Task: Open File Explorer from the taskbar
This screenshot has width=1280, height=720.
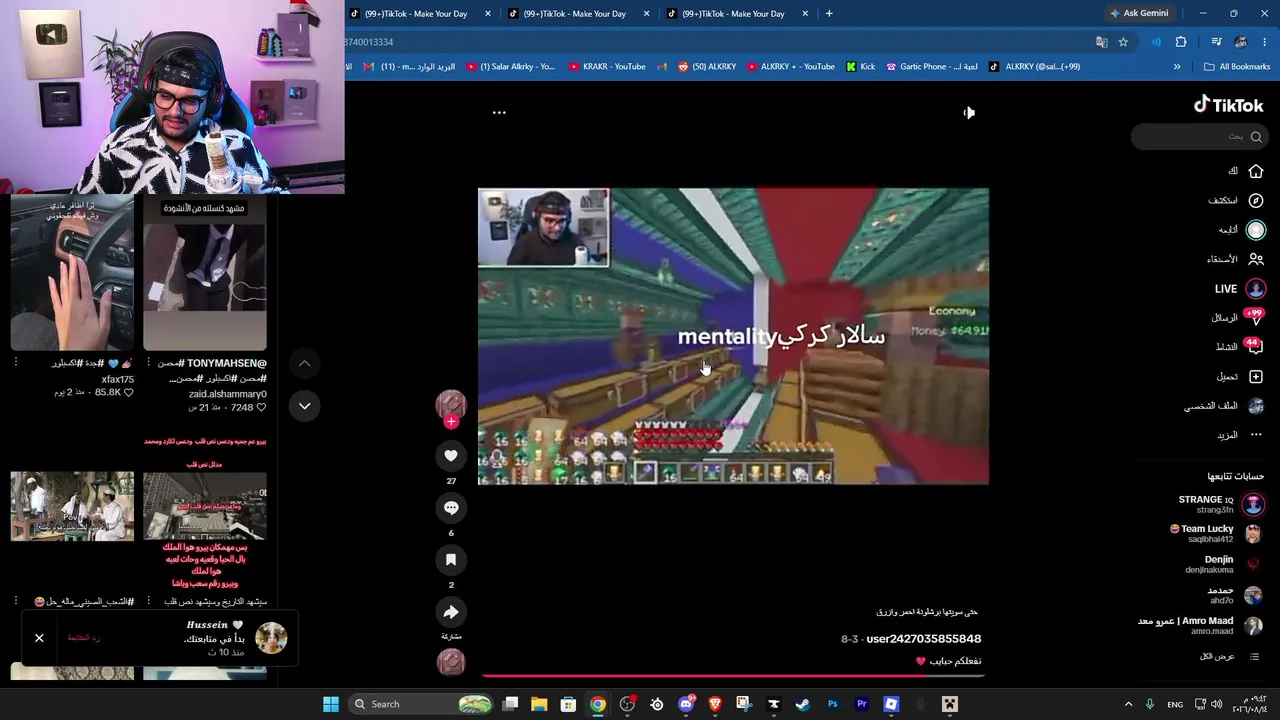Action: pos(539,704)
